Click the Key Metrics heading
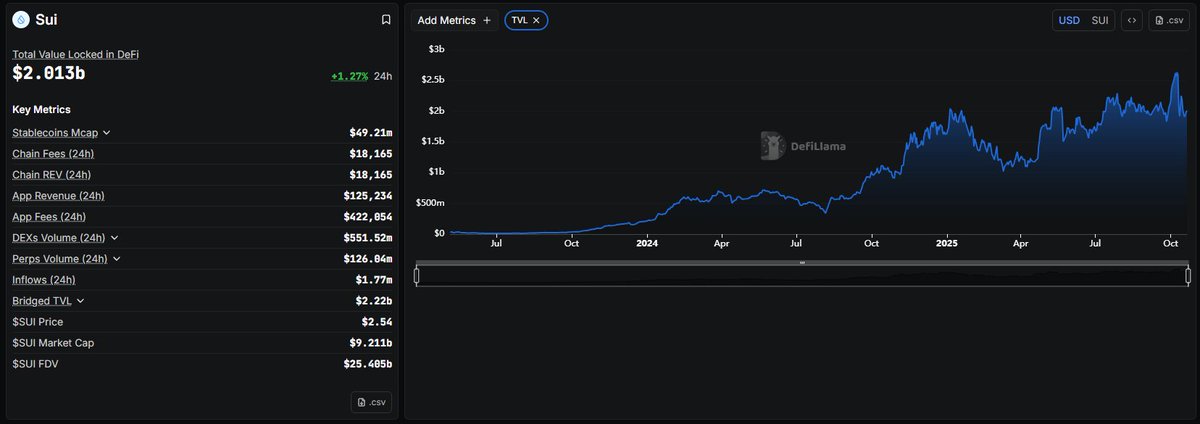Viewport: 1200px width, 424px height. (x=41, y=109)
